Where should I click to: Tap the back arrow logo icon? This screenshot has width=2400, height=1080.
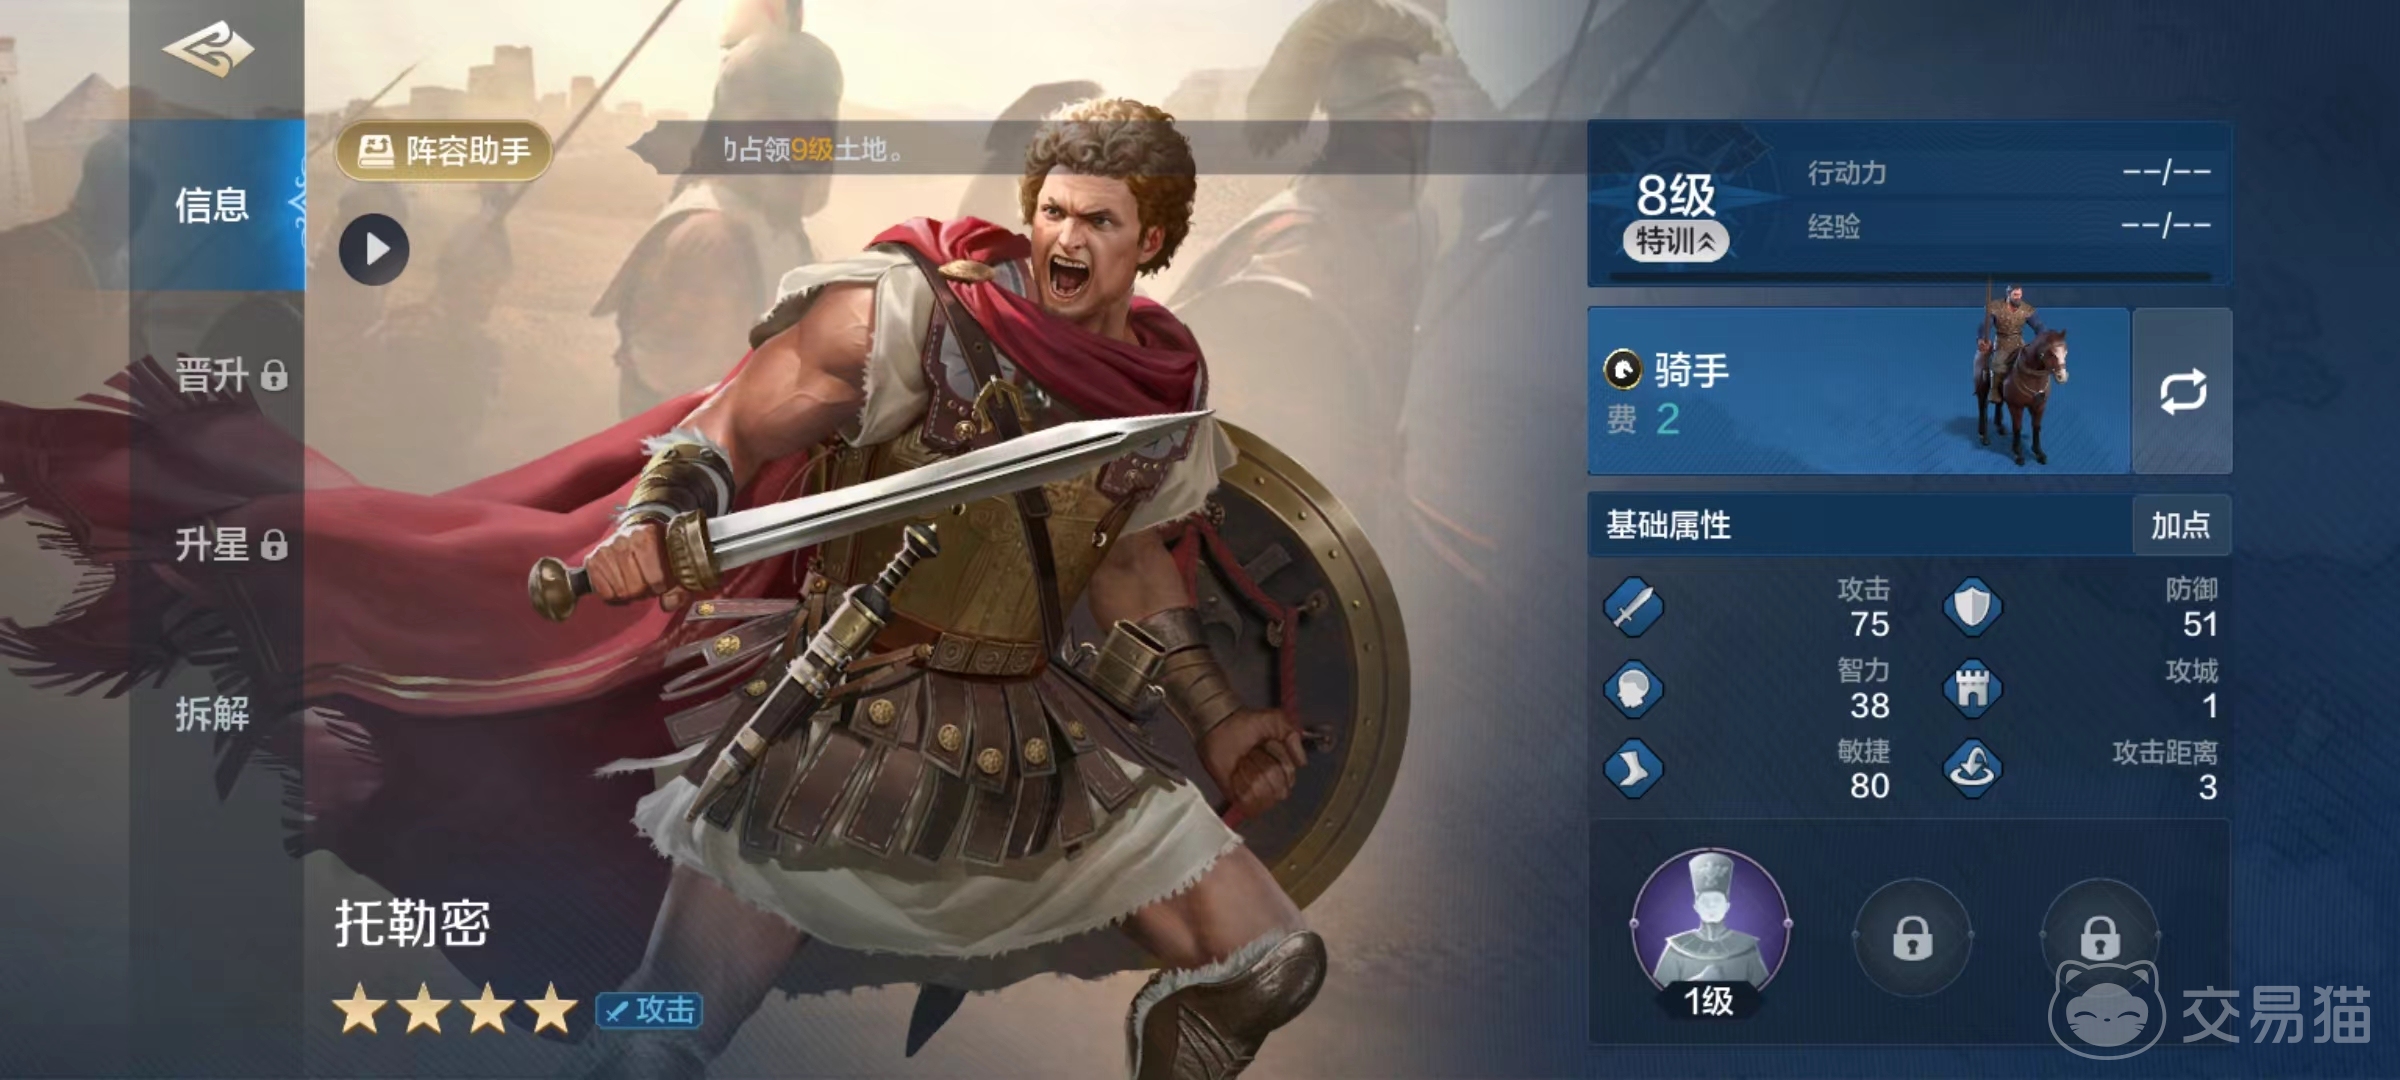coord(208,48)
